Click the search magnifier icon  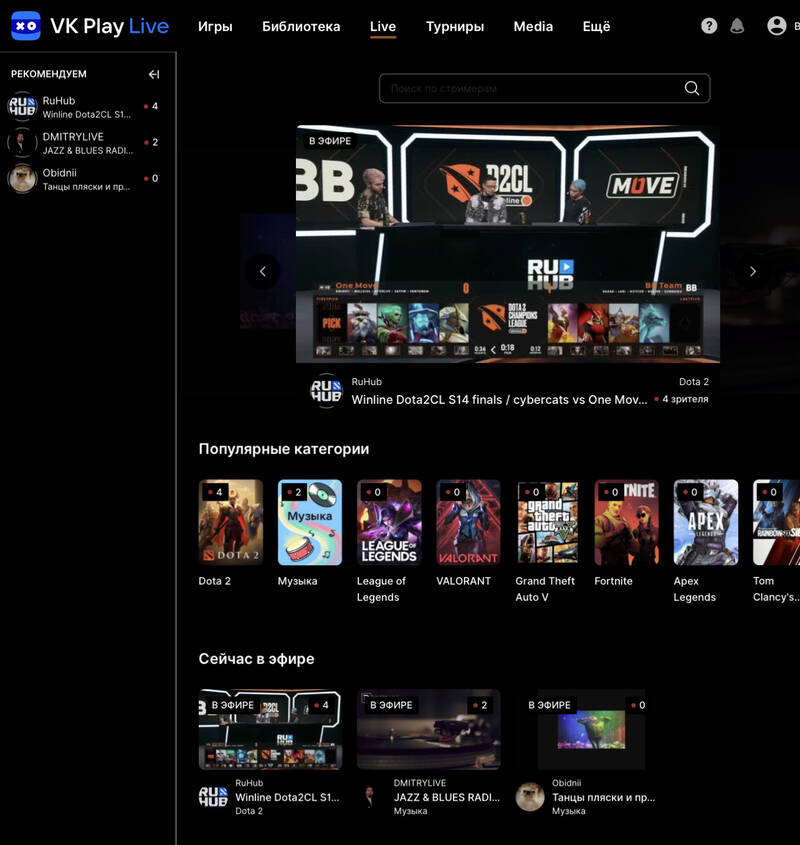tap(692, 88)
